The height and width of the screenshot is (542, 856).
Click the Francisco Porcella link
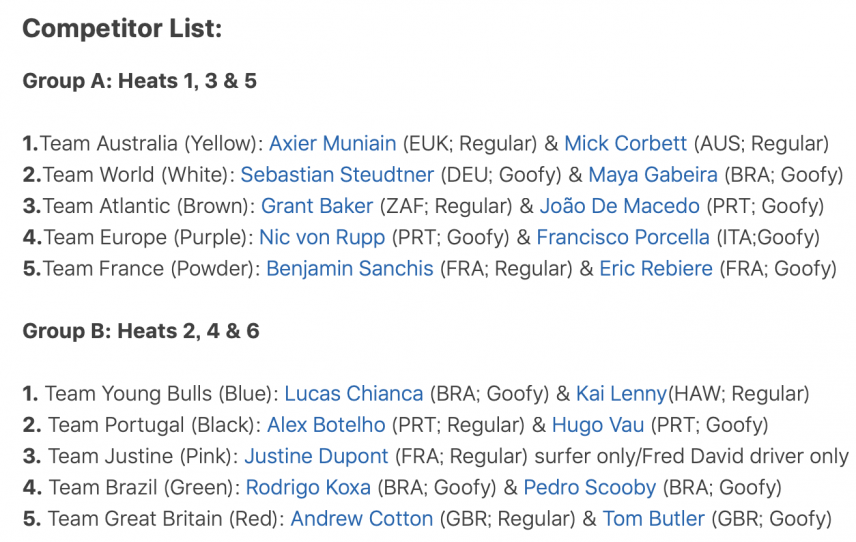(x=623, y=237)
